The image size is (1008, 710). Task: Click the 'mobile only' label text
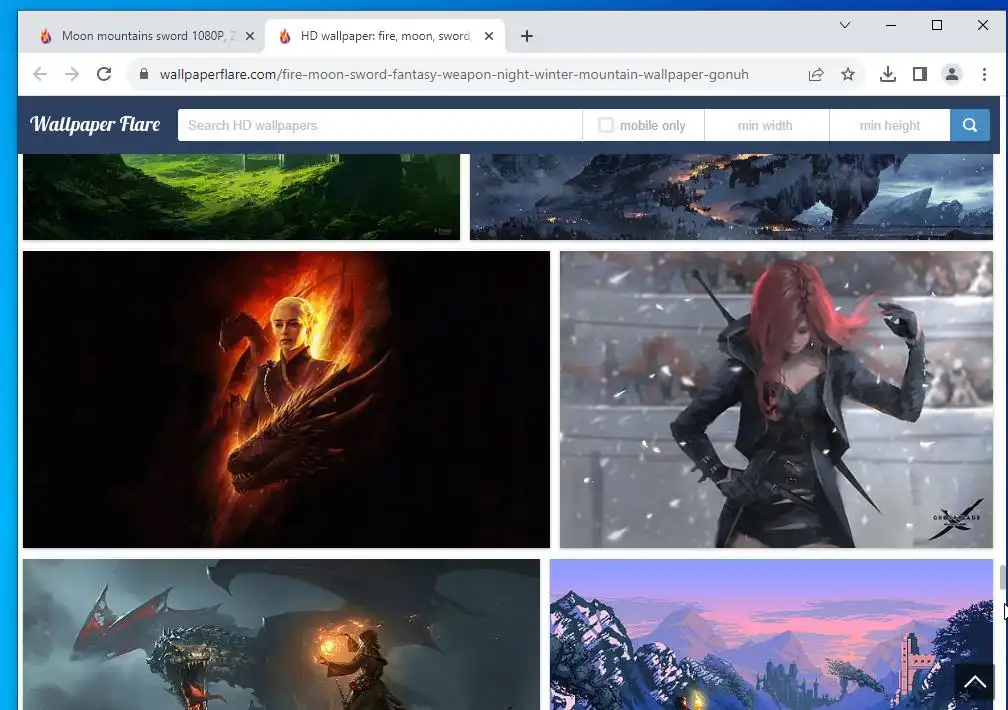pos(652,125)
